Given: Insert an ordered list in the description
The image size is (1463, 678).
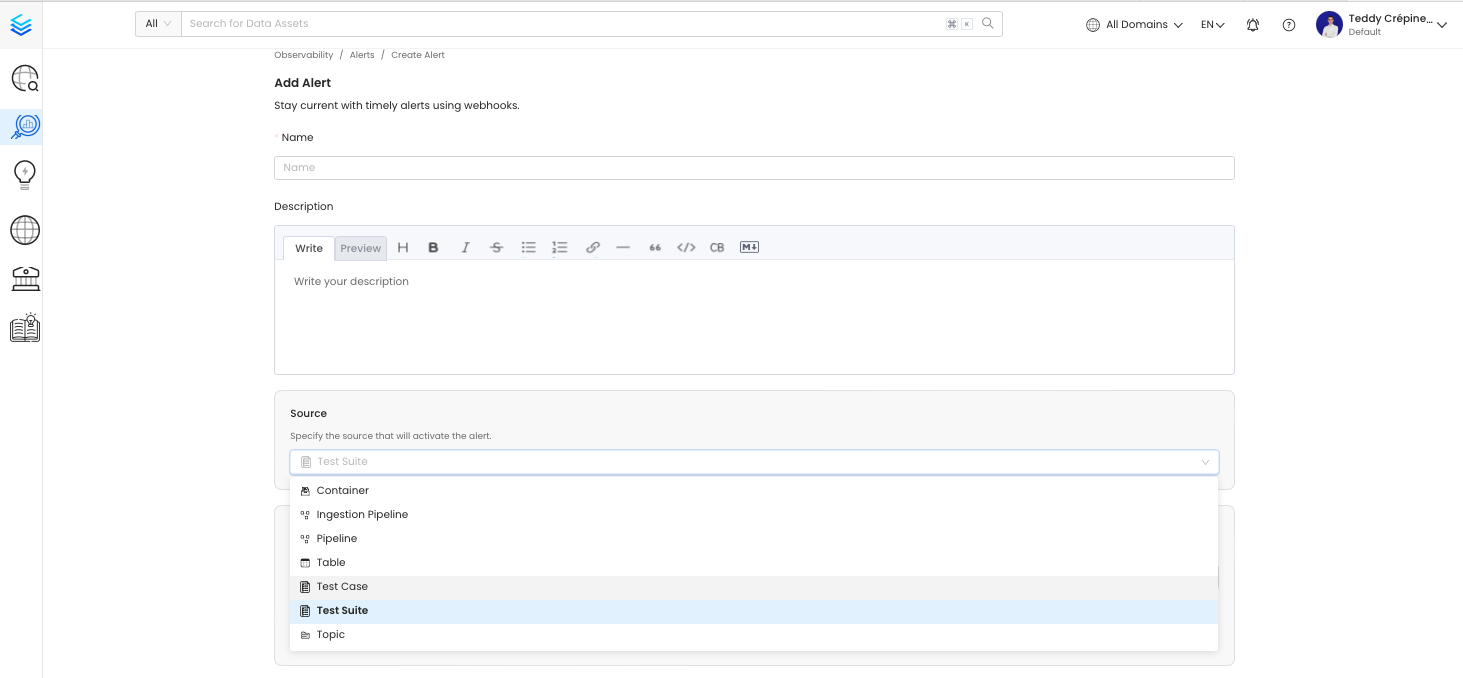Looking at the screenshot, I should pos(560,248).
